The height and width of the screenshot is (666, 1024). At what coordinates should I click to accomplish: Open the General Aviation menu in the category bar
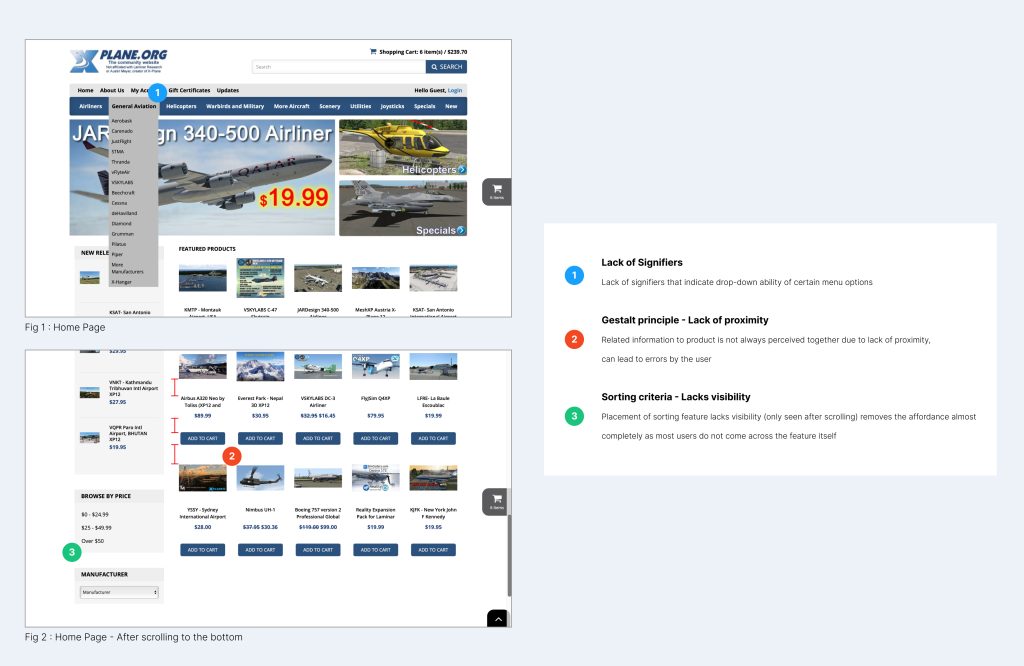coord(134,106)
